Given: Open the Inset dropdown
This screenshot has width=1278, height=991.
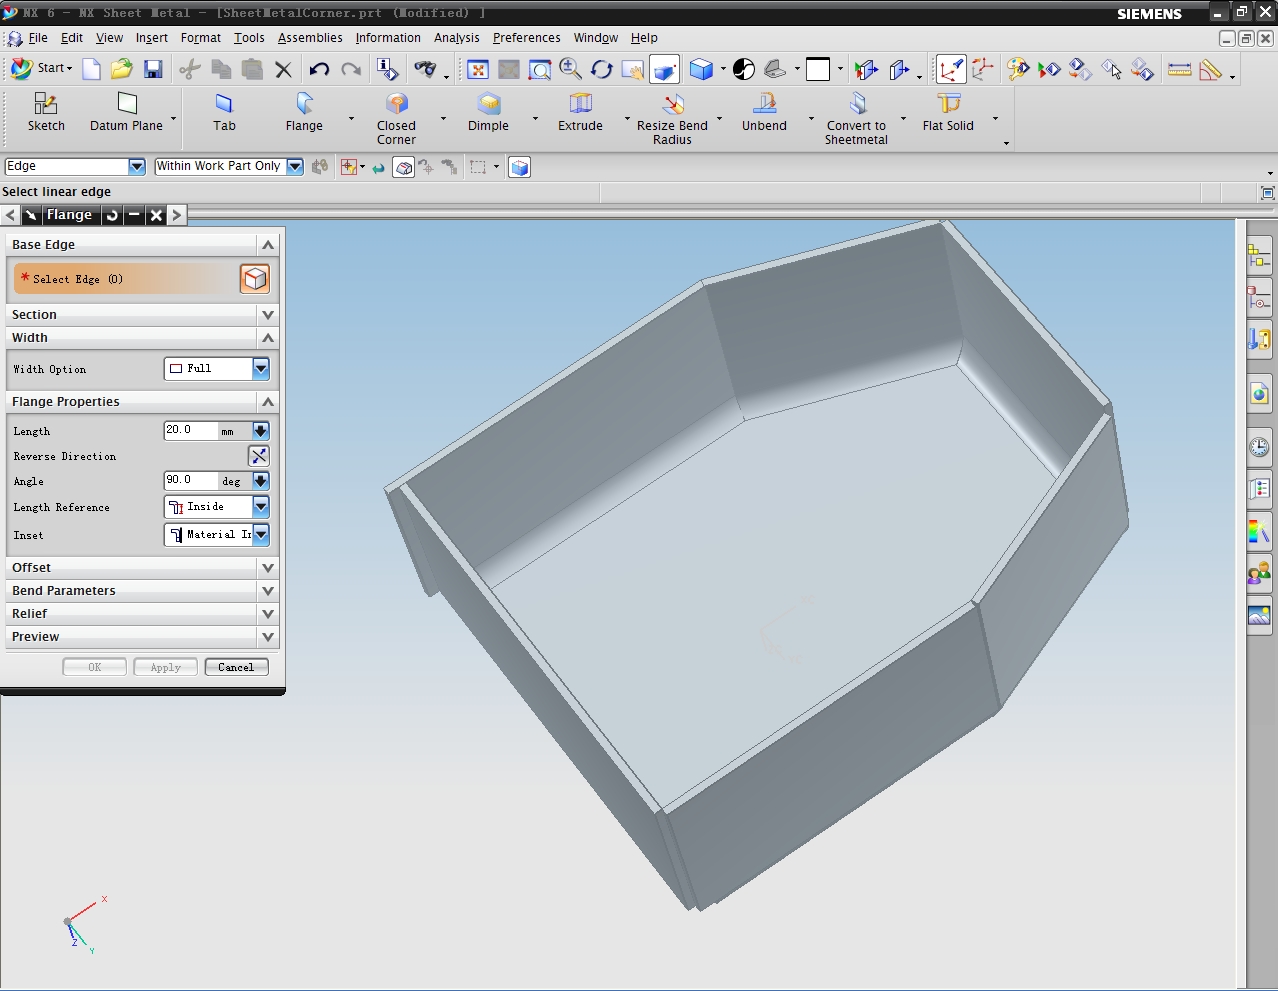Looking at the screenshot, I should pyautogui.click(x=261, y=535).
